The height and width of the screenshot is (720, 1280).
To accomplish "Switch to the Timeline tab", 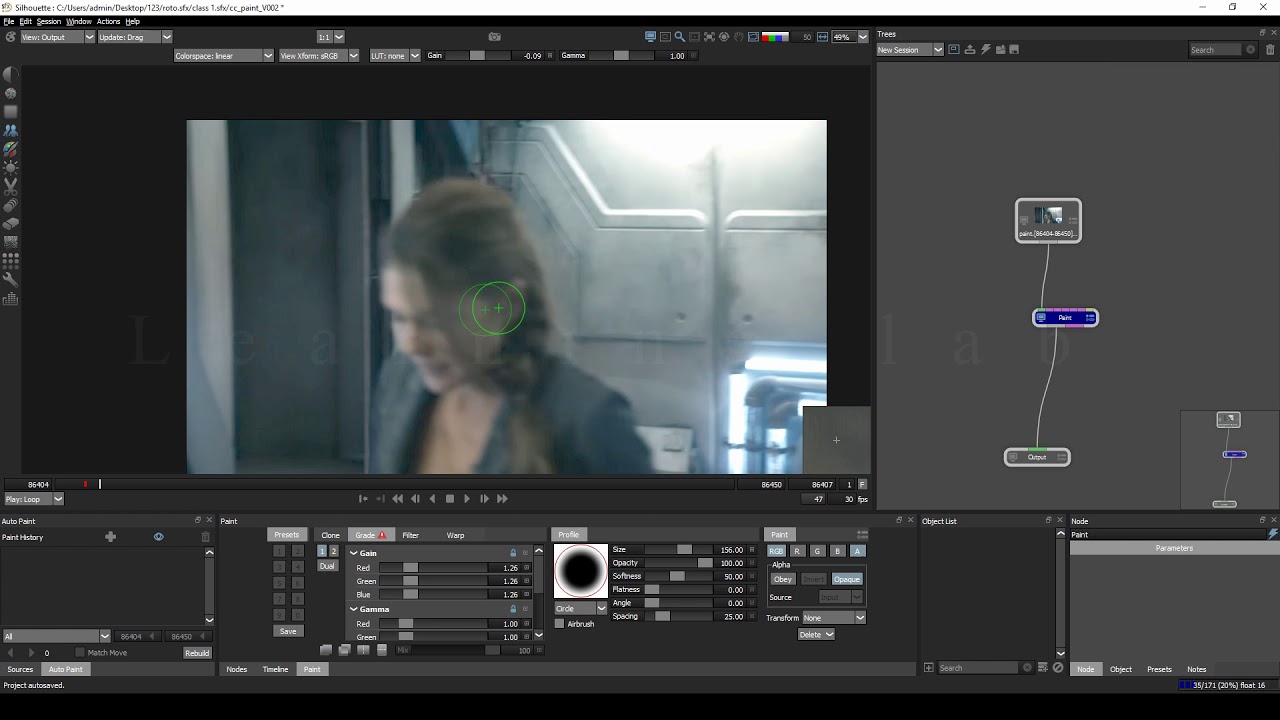I will [275, 669].
